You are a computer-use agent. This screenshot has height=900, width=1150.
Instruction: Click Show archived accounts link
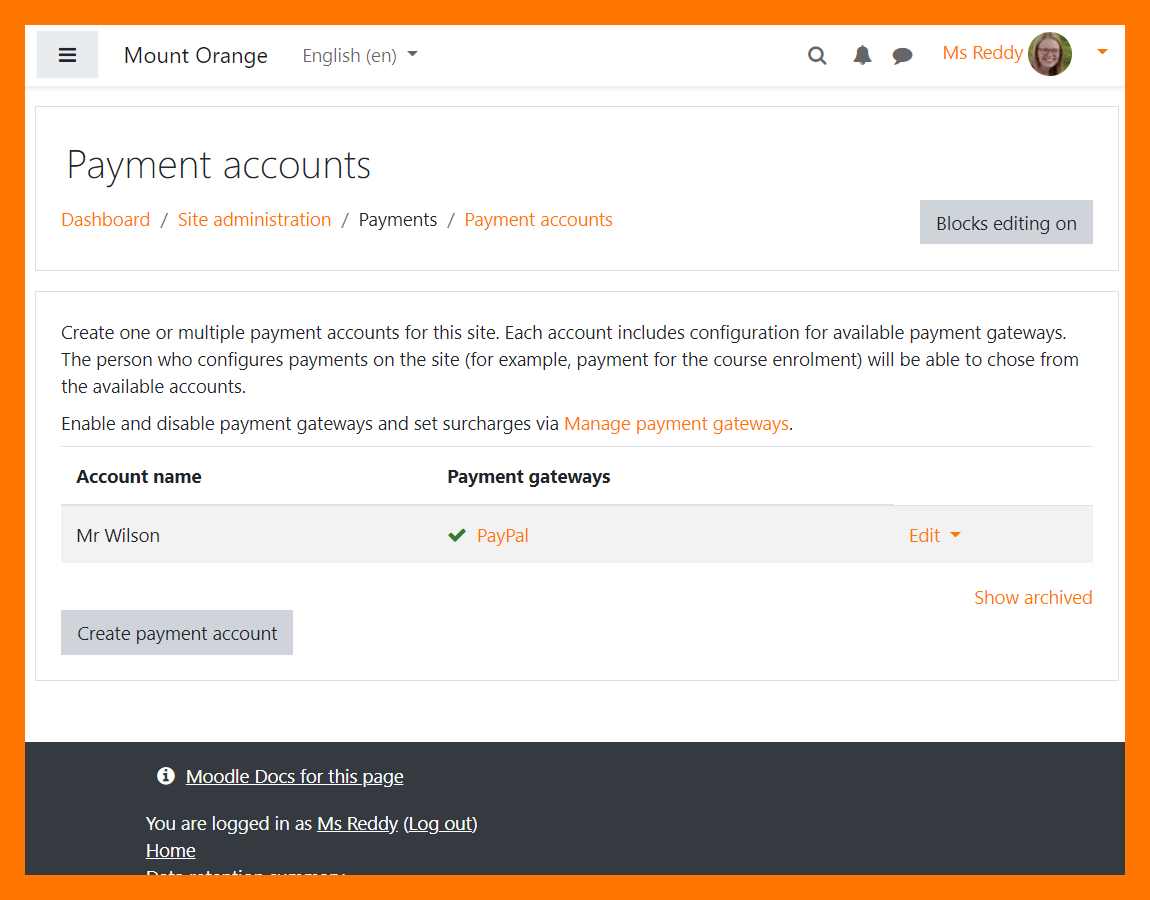coord(1033,597)
